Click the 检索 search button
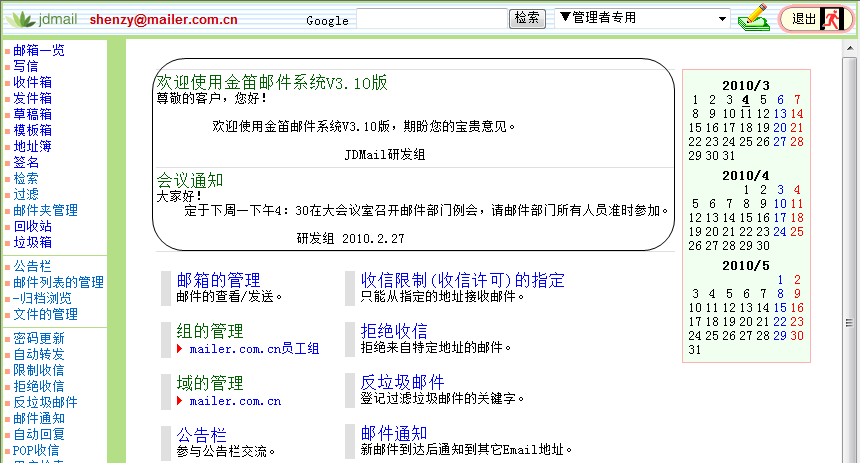This screenshot has width=860, height=463. click(527, 18)
